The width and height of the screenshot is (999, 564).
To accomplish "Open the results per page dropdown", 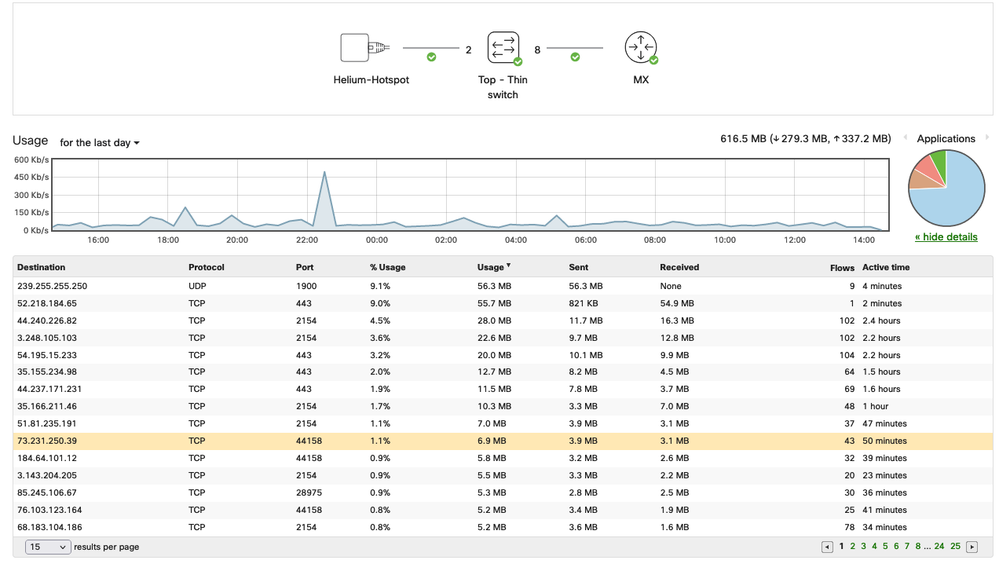I will pyautogui.click(x=48, y=547).
